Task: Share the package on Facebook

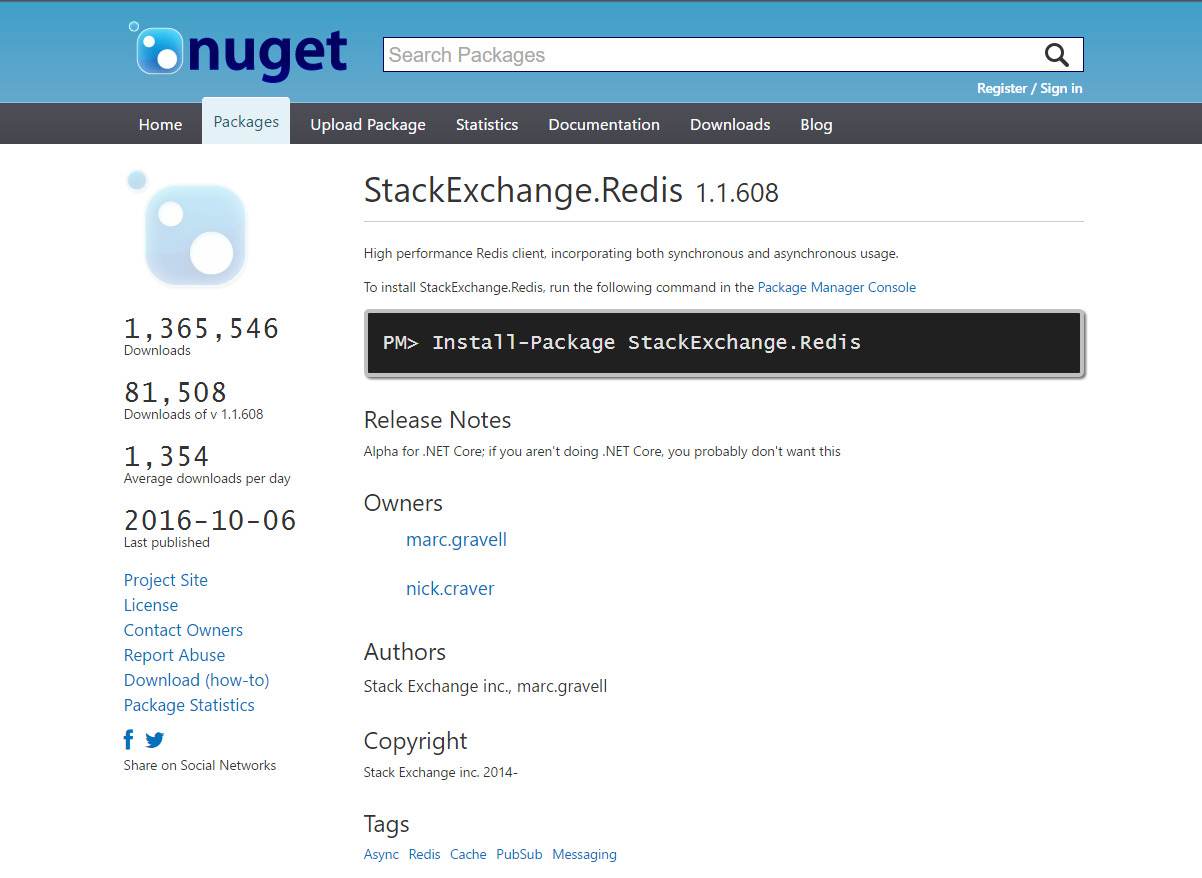Action: (128, 739)
